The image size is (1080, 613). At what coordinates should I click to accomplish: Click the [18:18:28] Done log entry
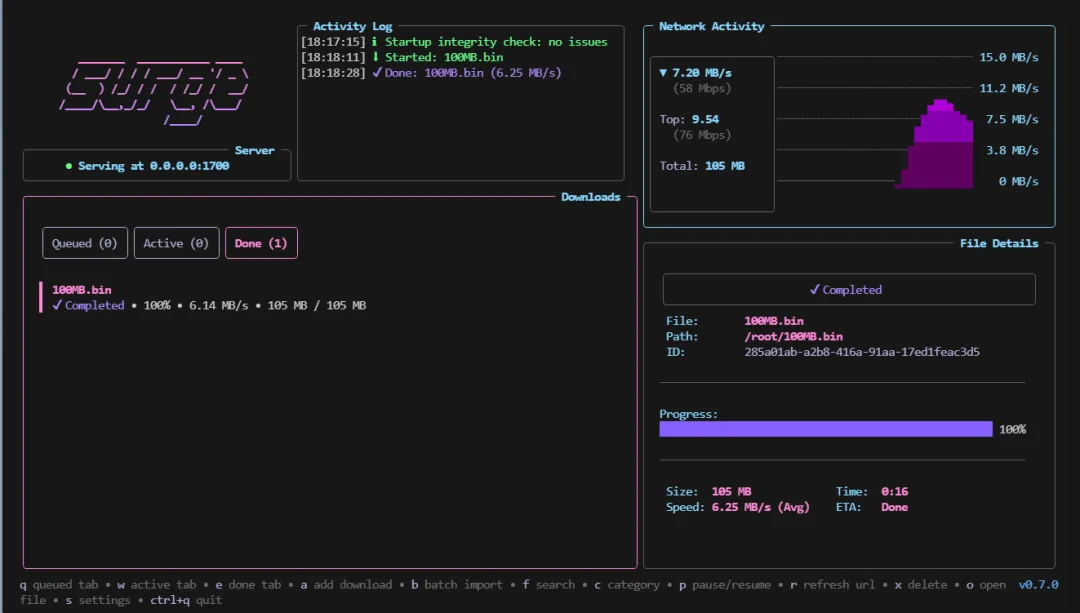431,72
